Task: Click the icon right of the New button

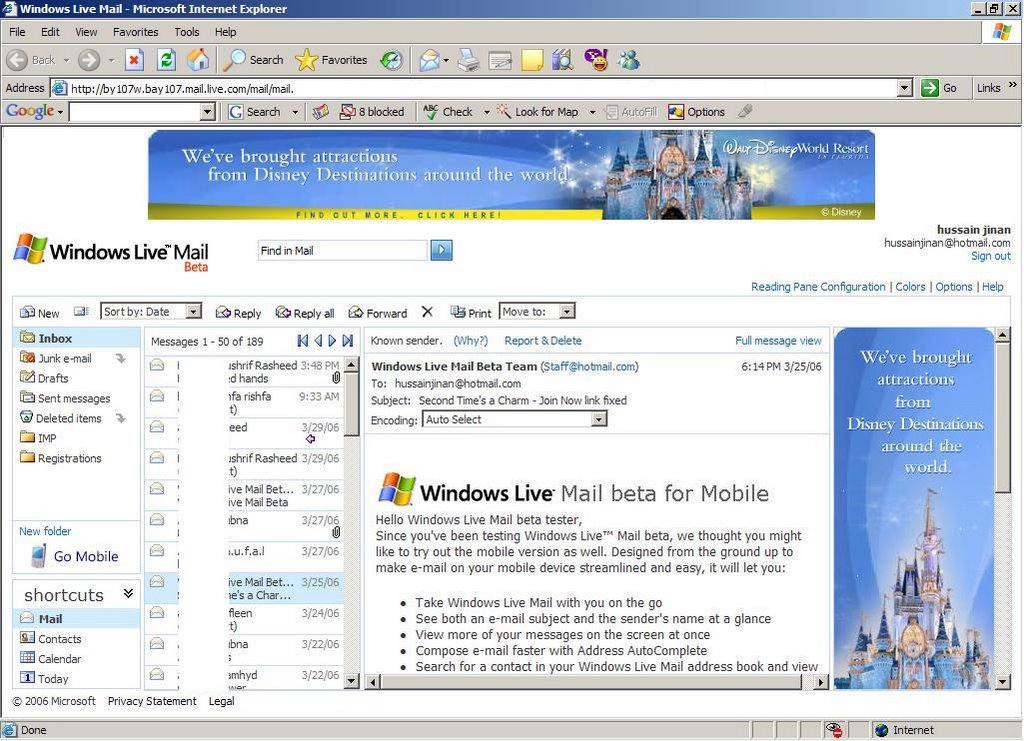Action: (x=81, y=312)
